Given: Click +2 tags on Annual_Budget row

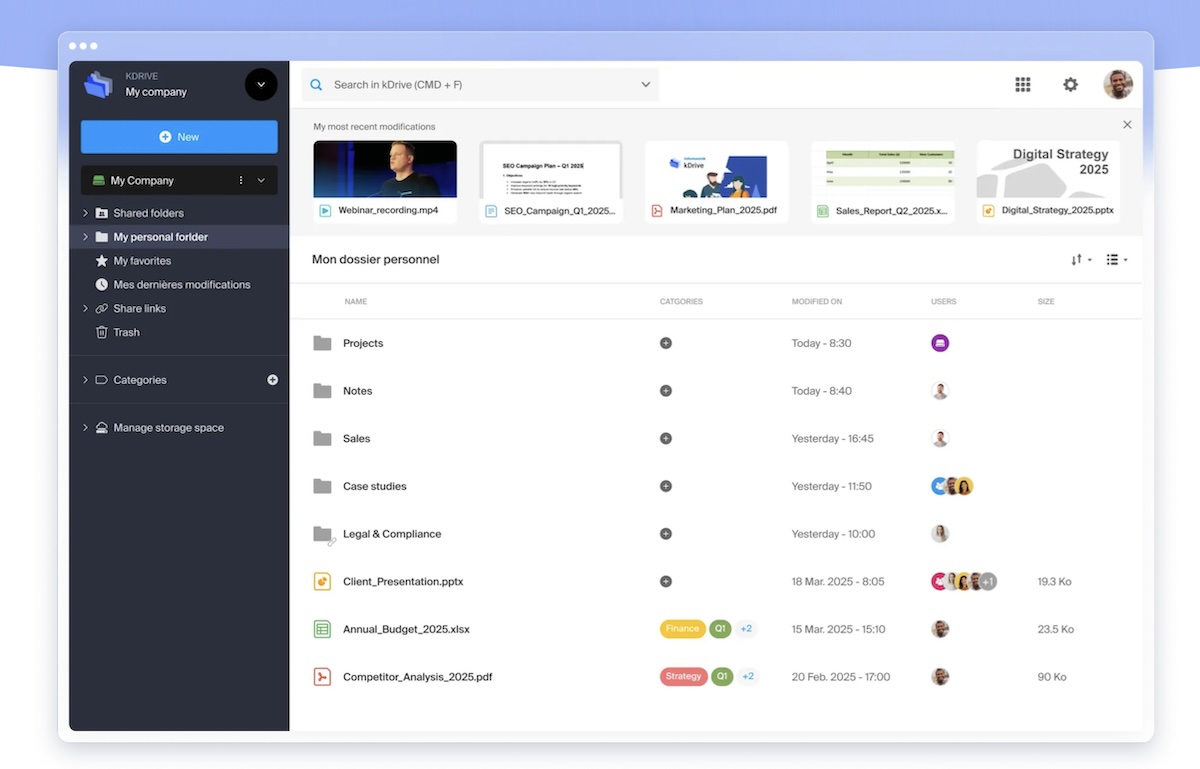Looking at the screenshot, I should (x=747, y=629).
